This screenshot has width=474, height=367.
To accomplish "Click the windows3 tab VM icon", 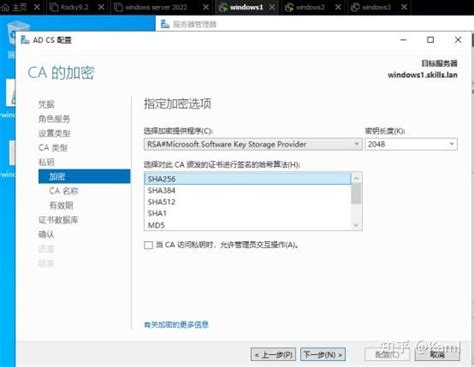I will coord(355,7).
